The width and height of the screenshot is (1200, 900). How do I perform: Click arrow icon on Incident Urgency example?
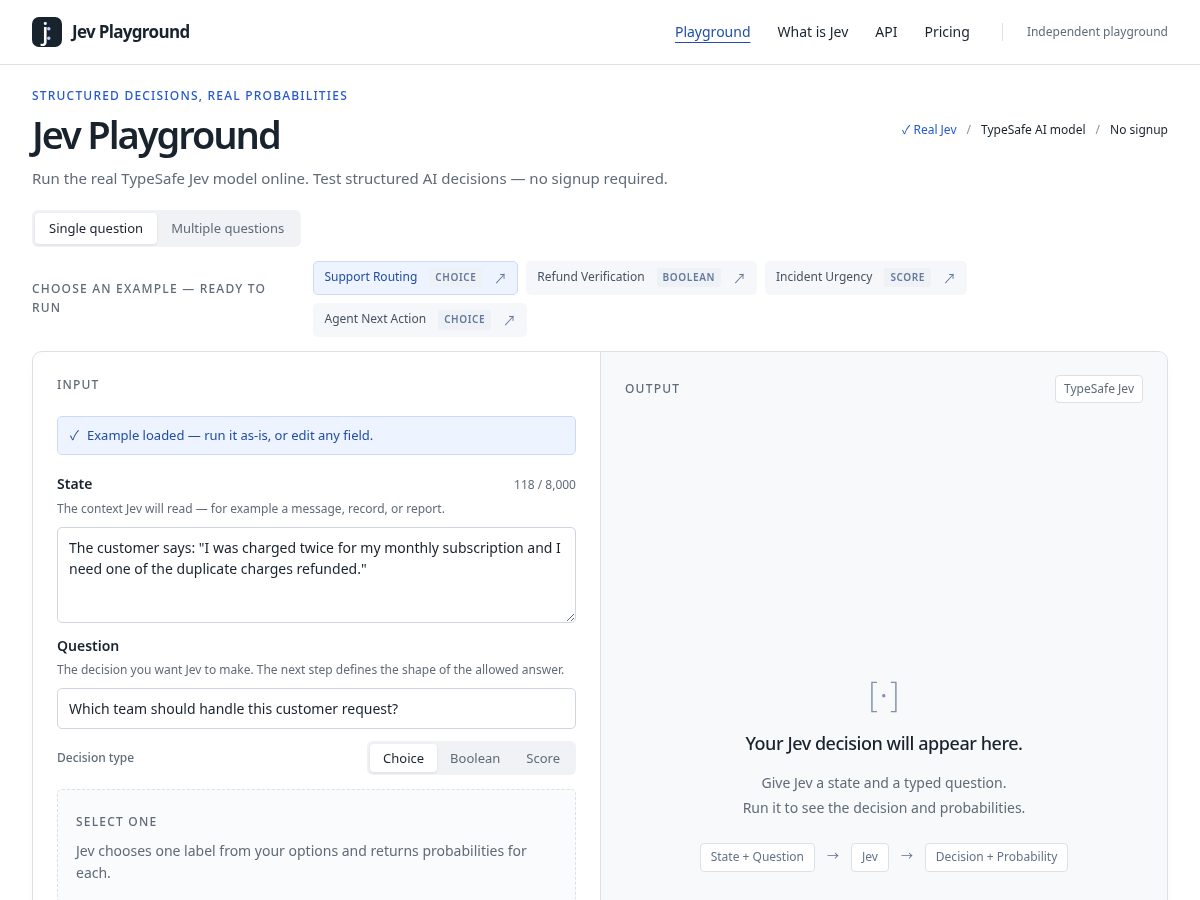click(x=950, y=278)
